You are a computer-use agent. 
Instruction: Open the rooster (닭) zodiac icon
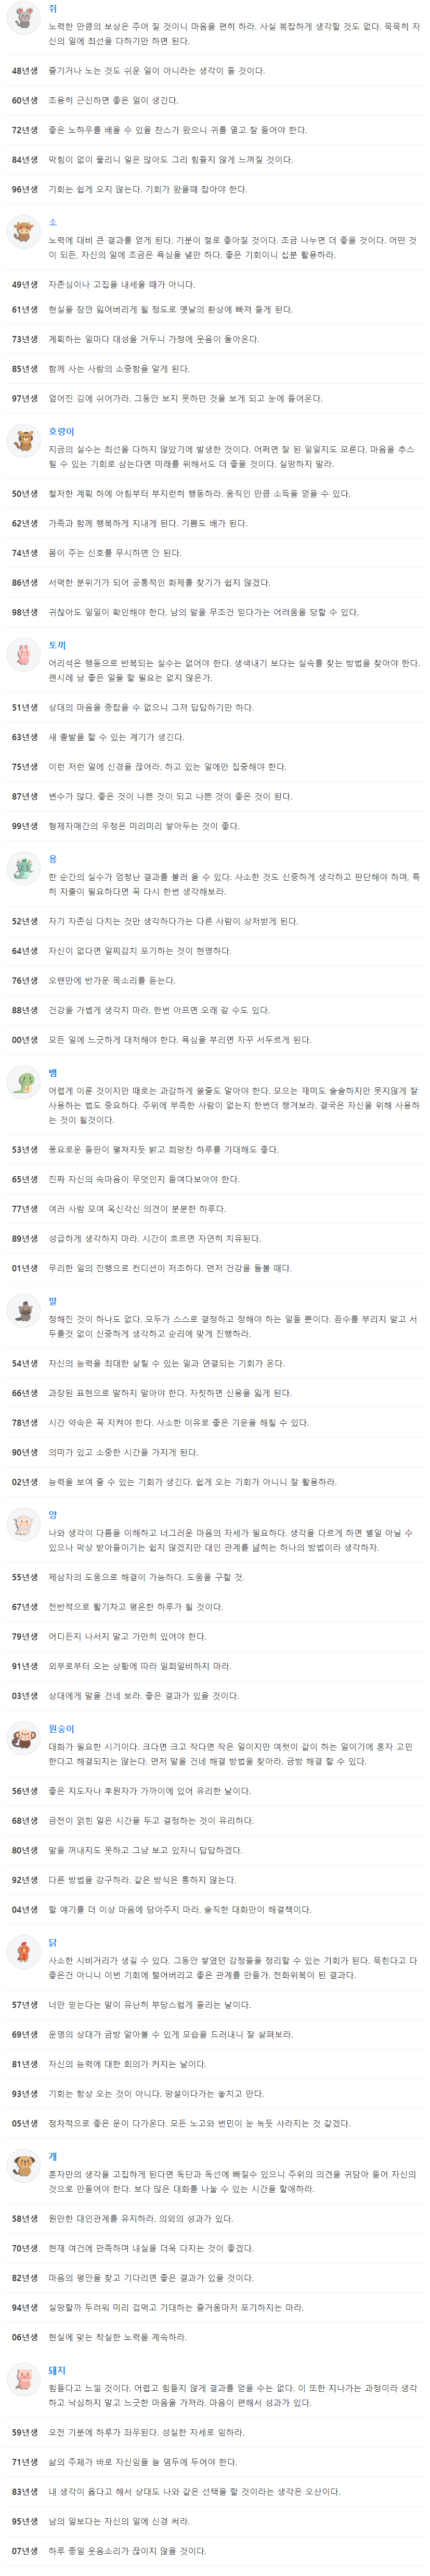pyautogui.click(x=22, y=1954)
